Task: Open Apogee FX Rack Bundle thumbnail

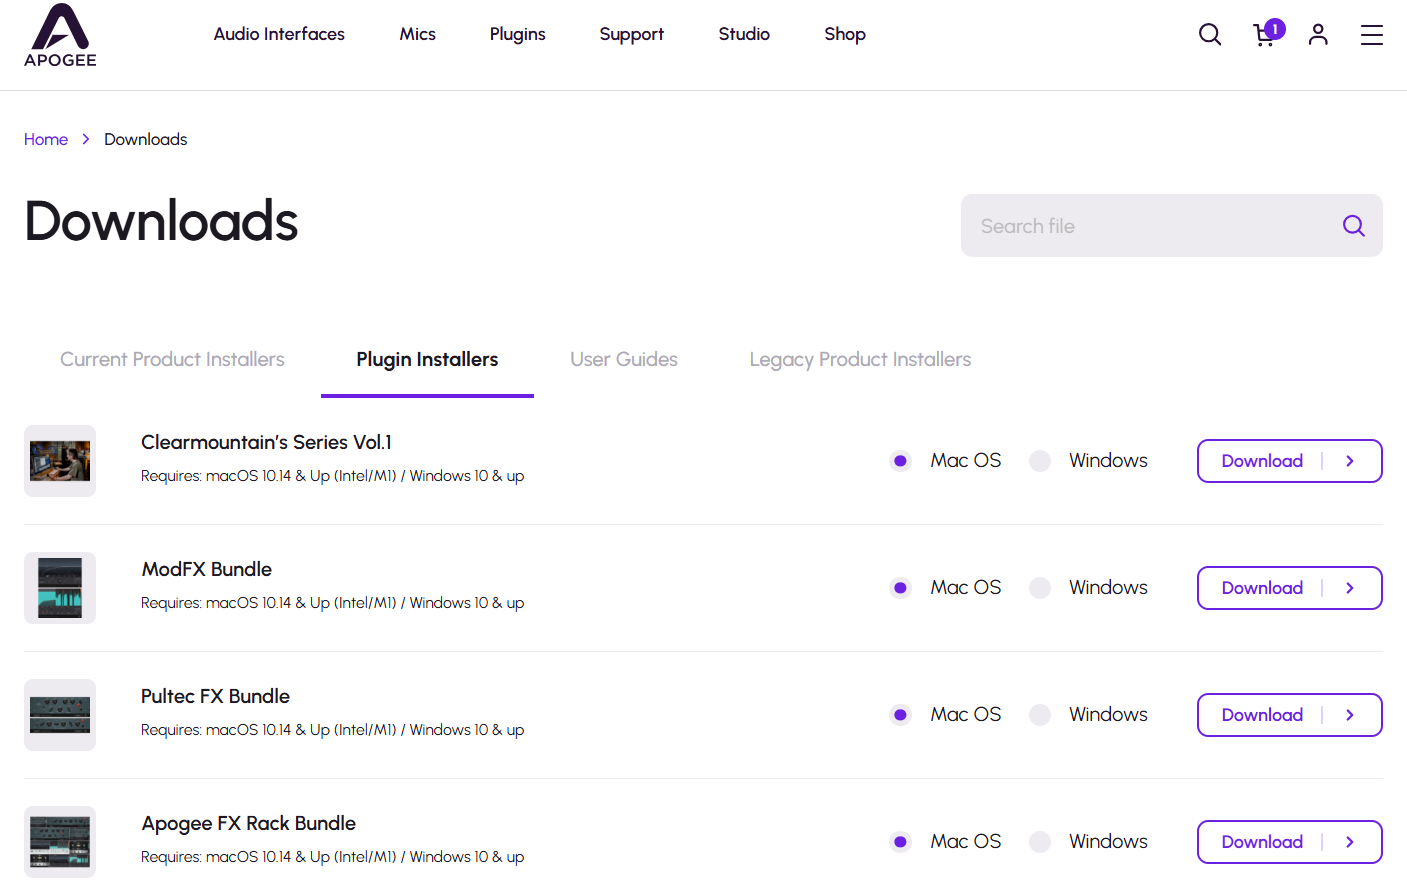Action: coord(60,842)
